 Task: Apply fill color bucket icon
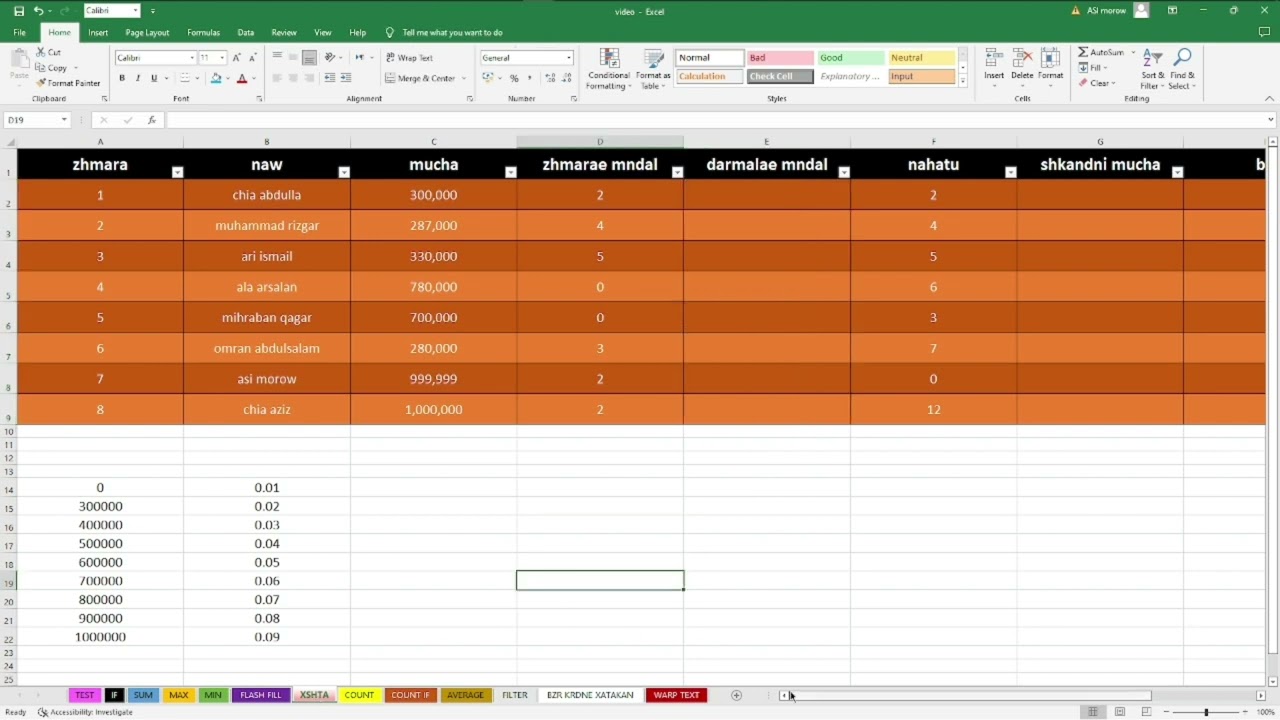[215, 78]
